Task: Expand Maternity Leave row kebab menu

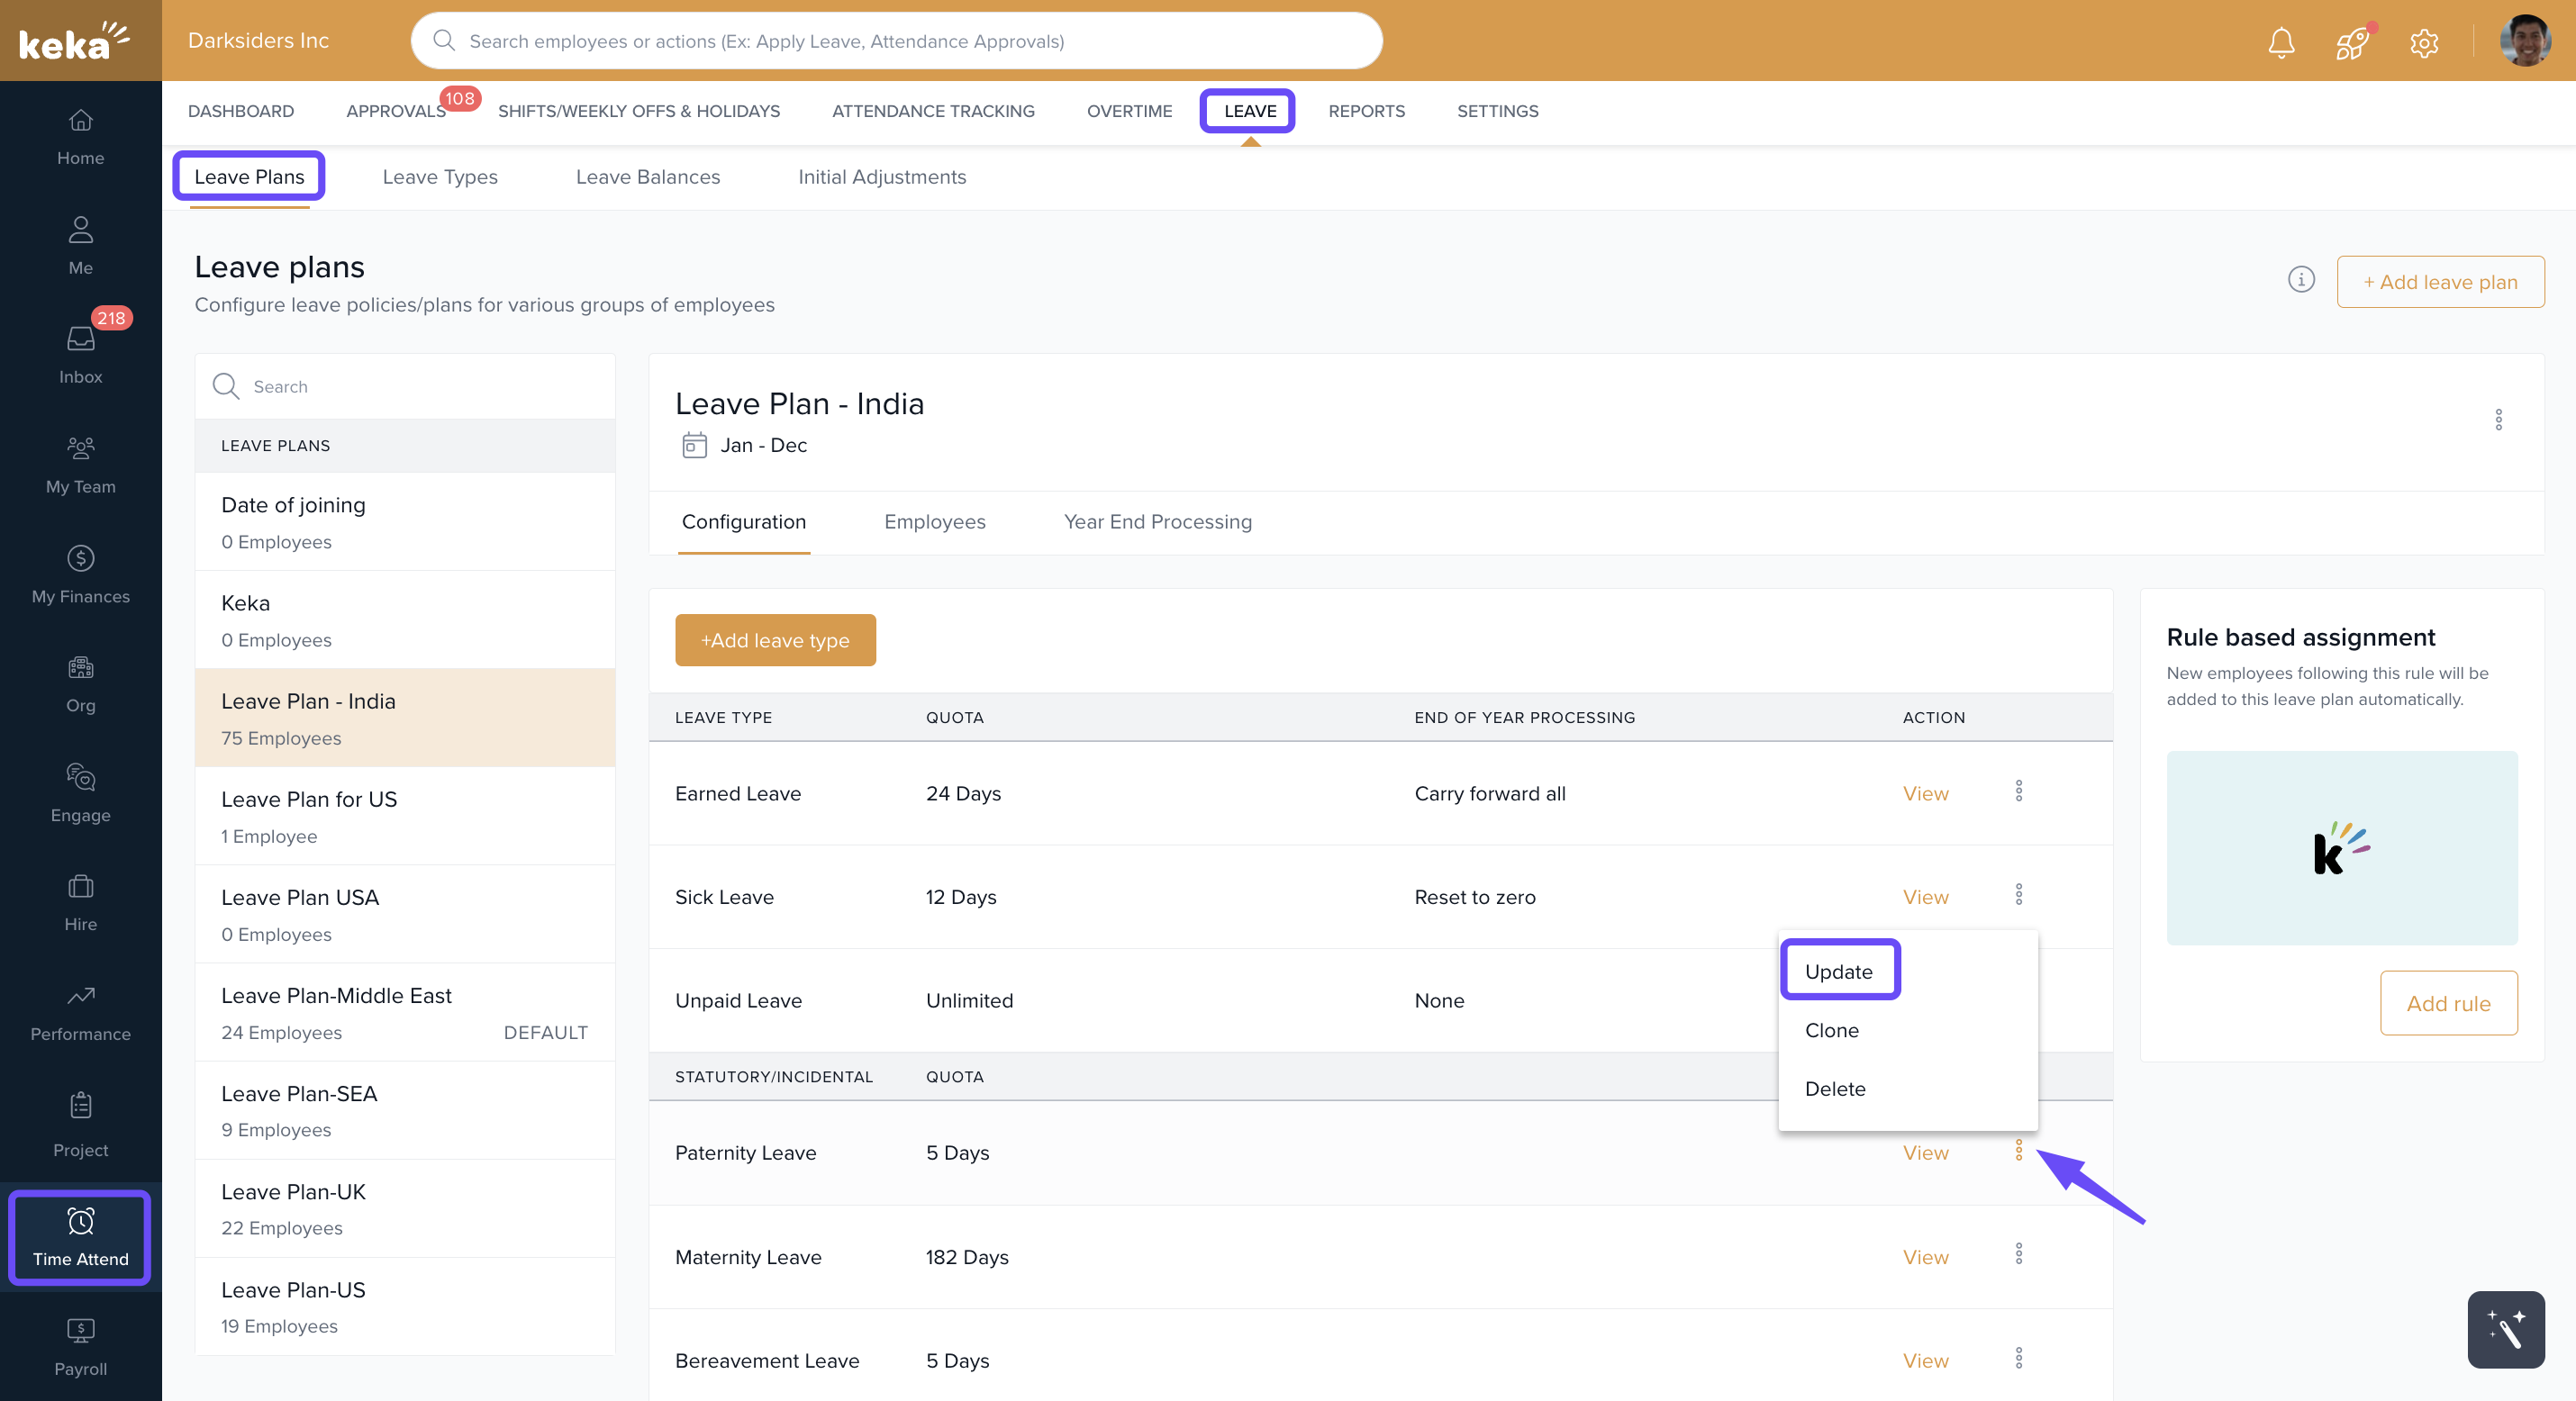Action: pyautogui.click(x=2018, y=1254)
